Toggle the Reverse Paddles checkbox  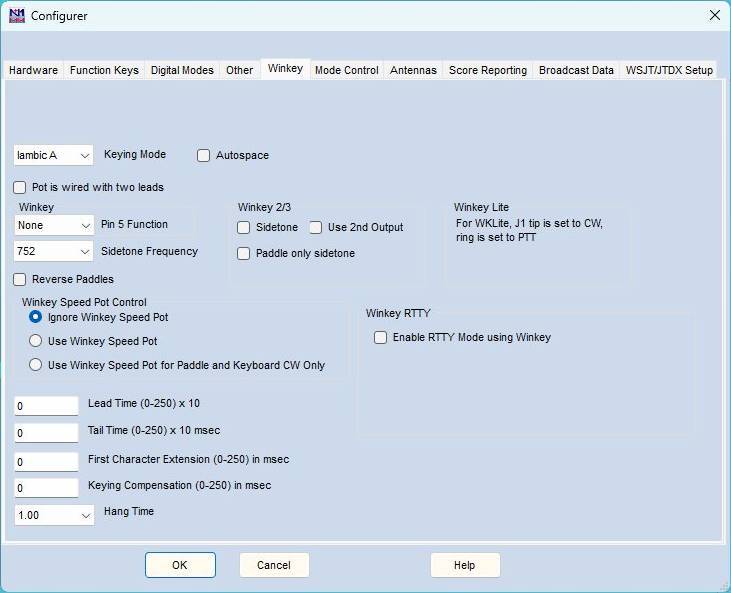[20, 279]
